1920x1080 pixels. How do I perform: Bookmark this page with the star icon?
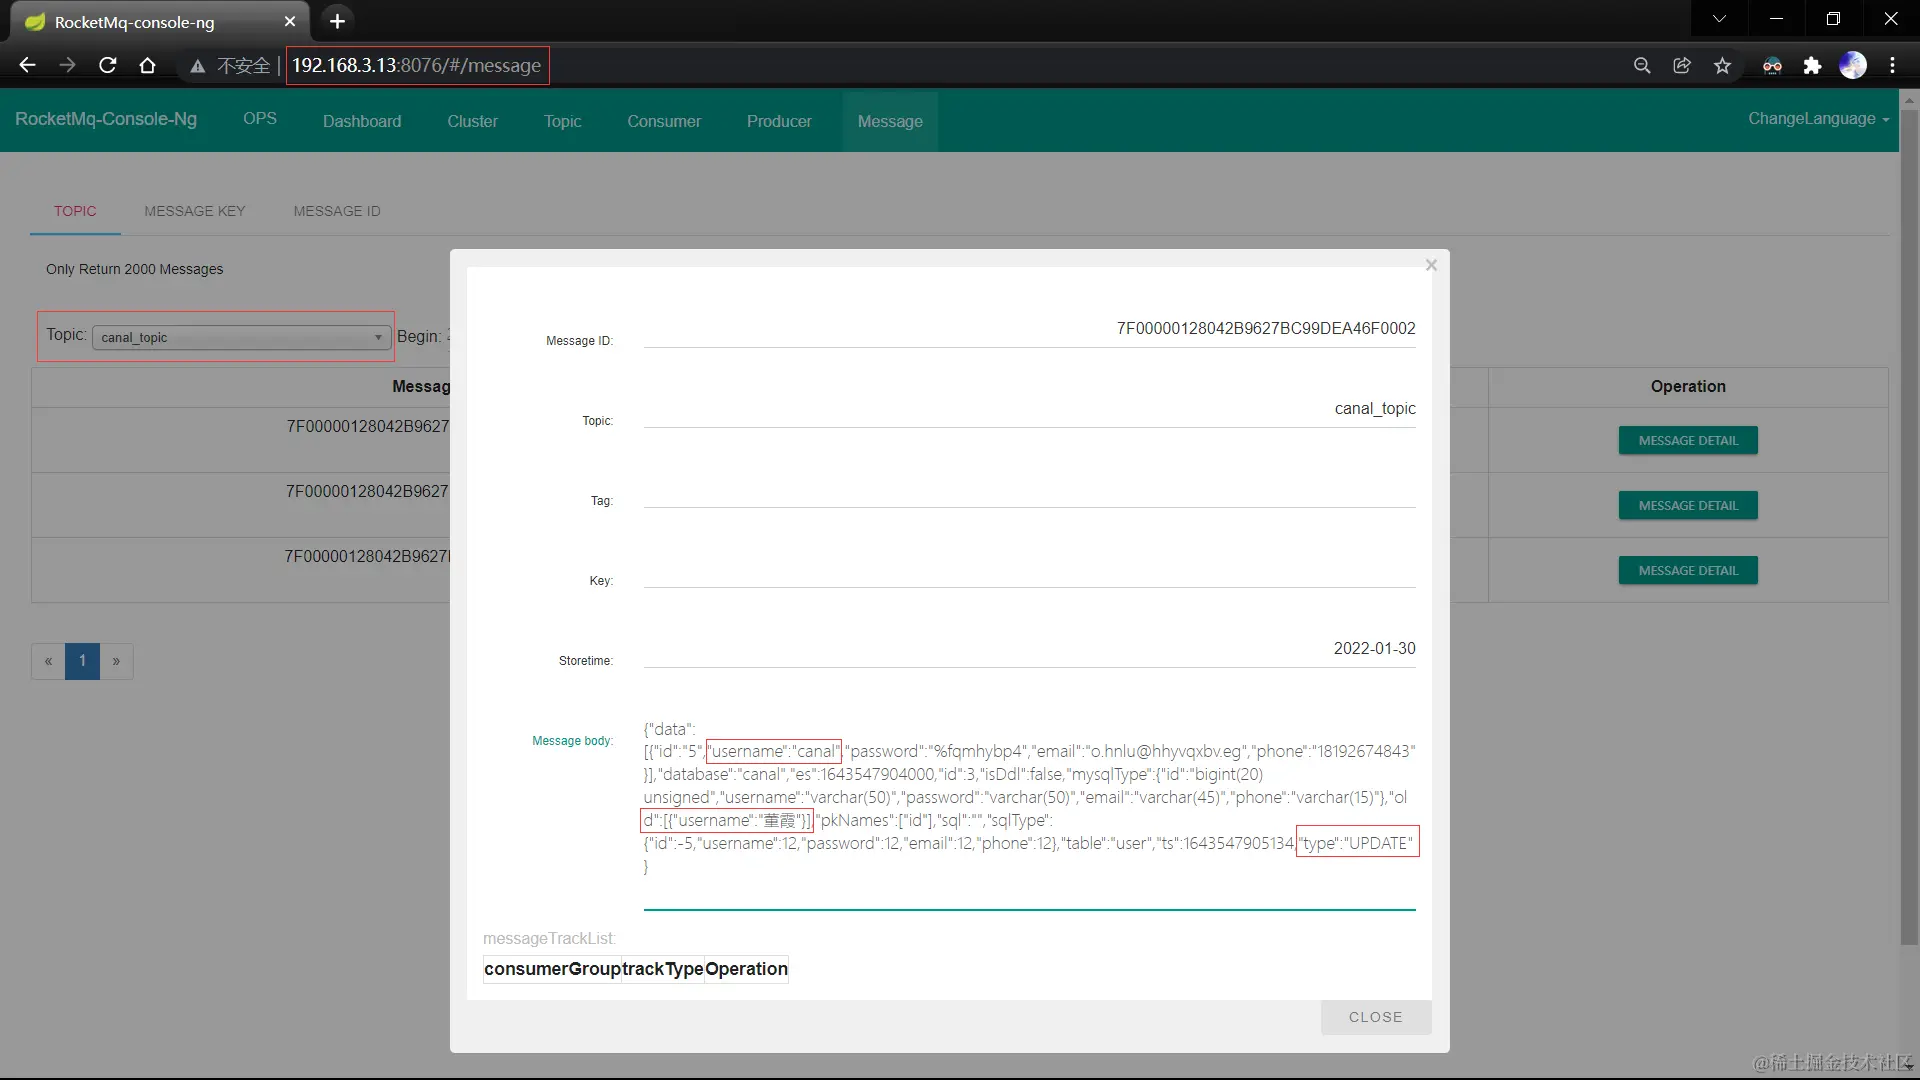tap(1722, 66)
